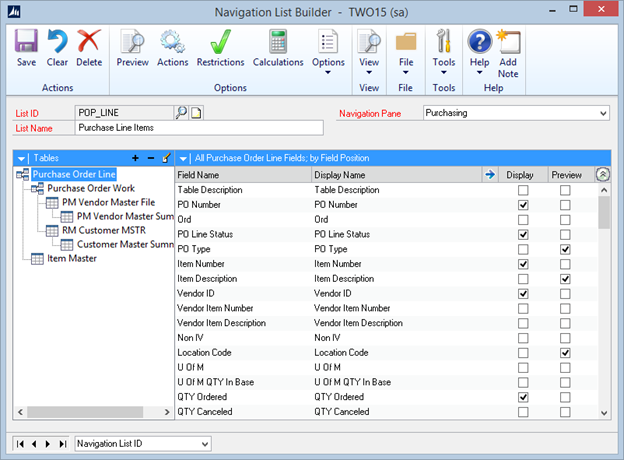This screenshot has width=624, height=460.
Task: Open the View dropdown arrow
Action: (x=369, y=72)
